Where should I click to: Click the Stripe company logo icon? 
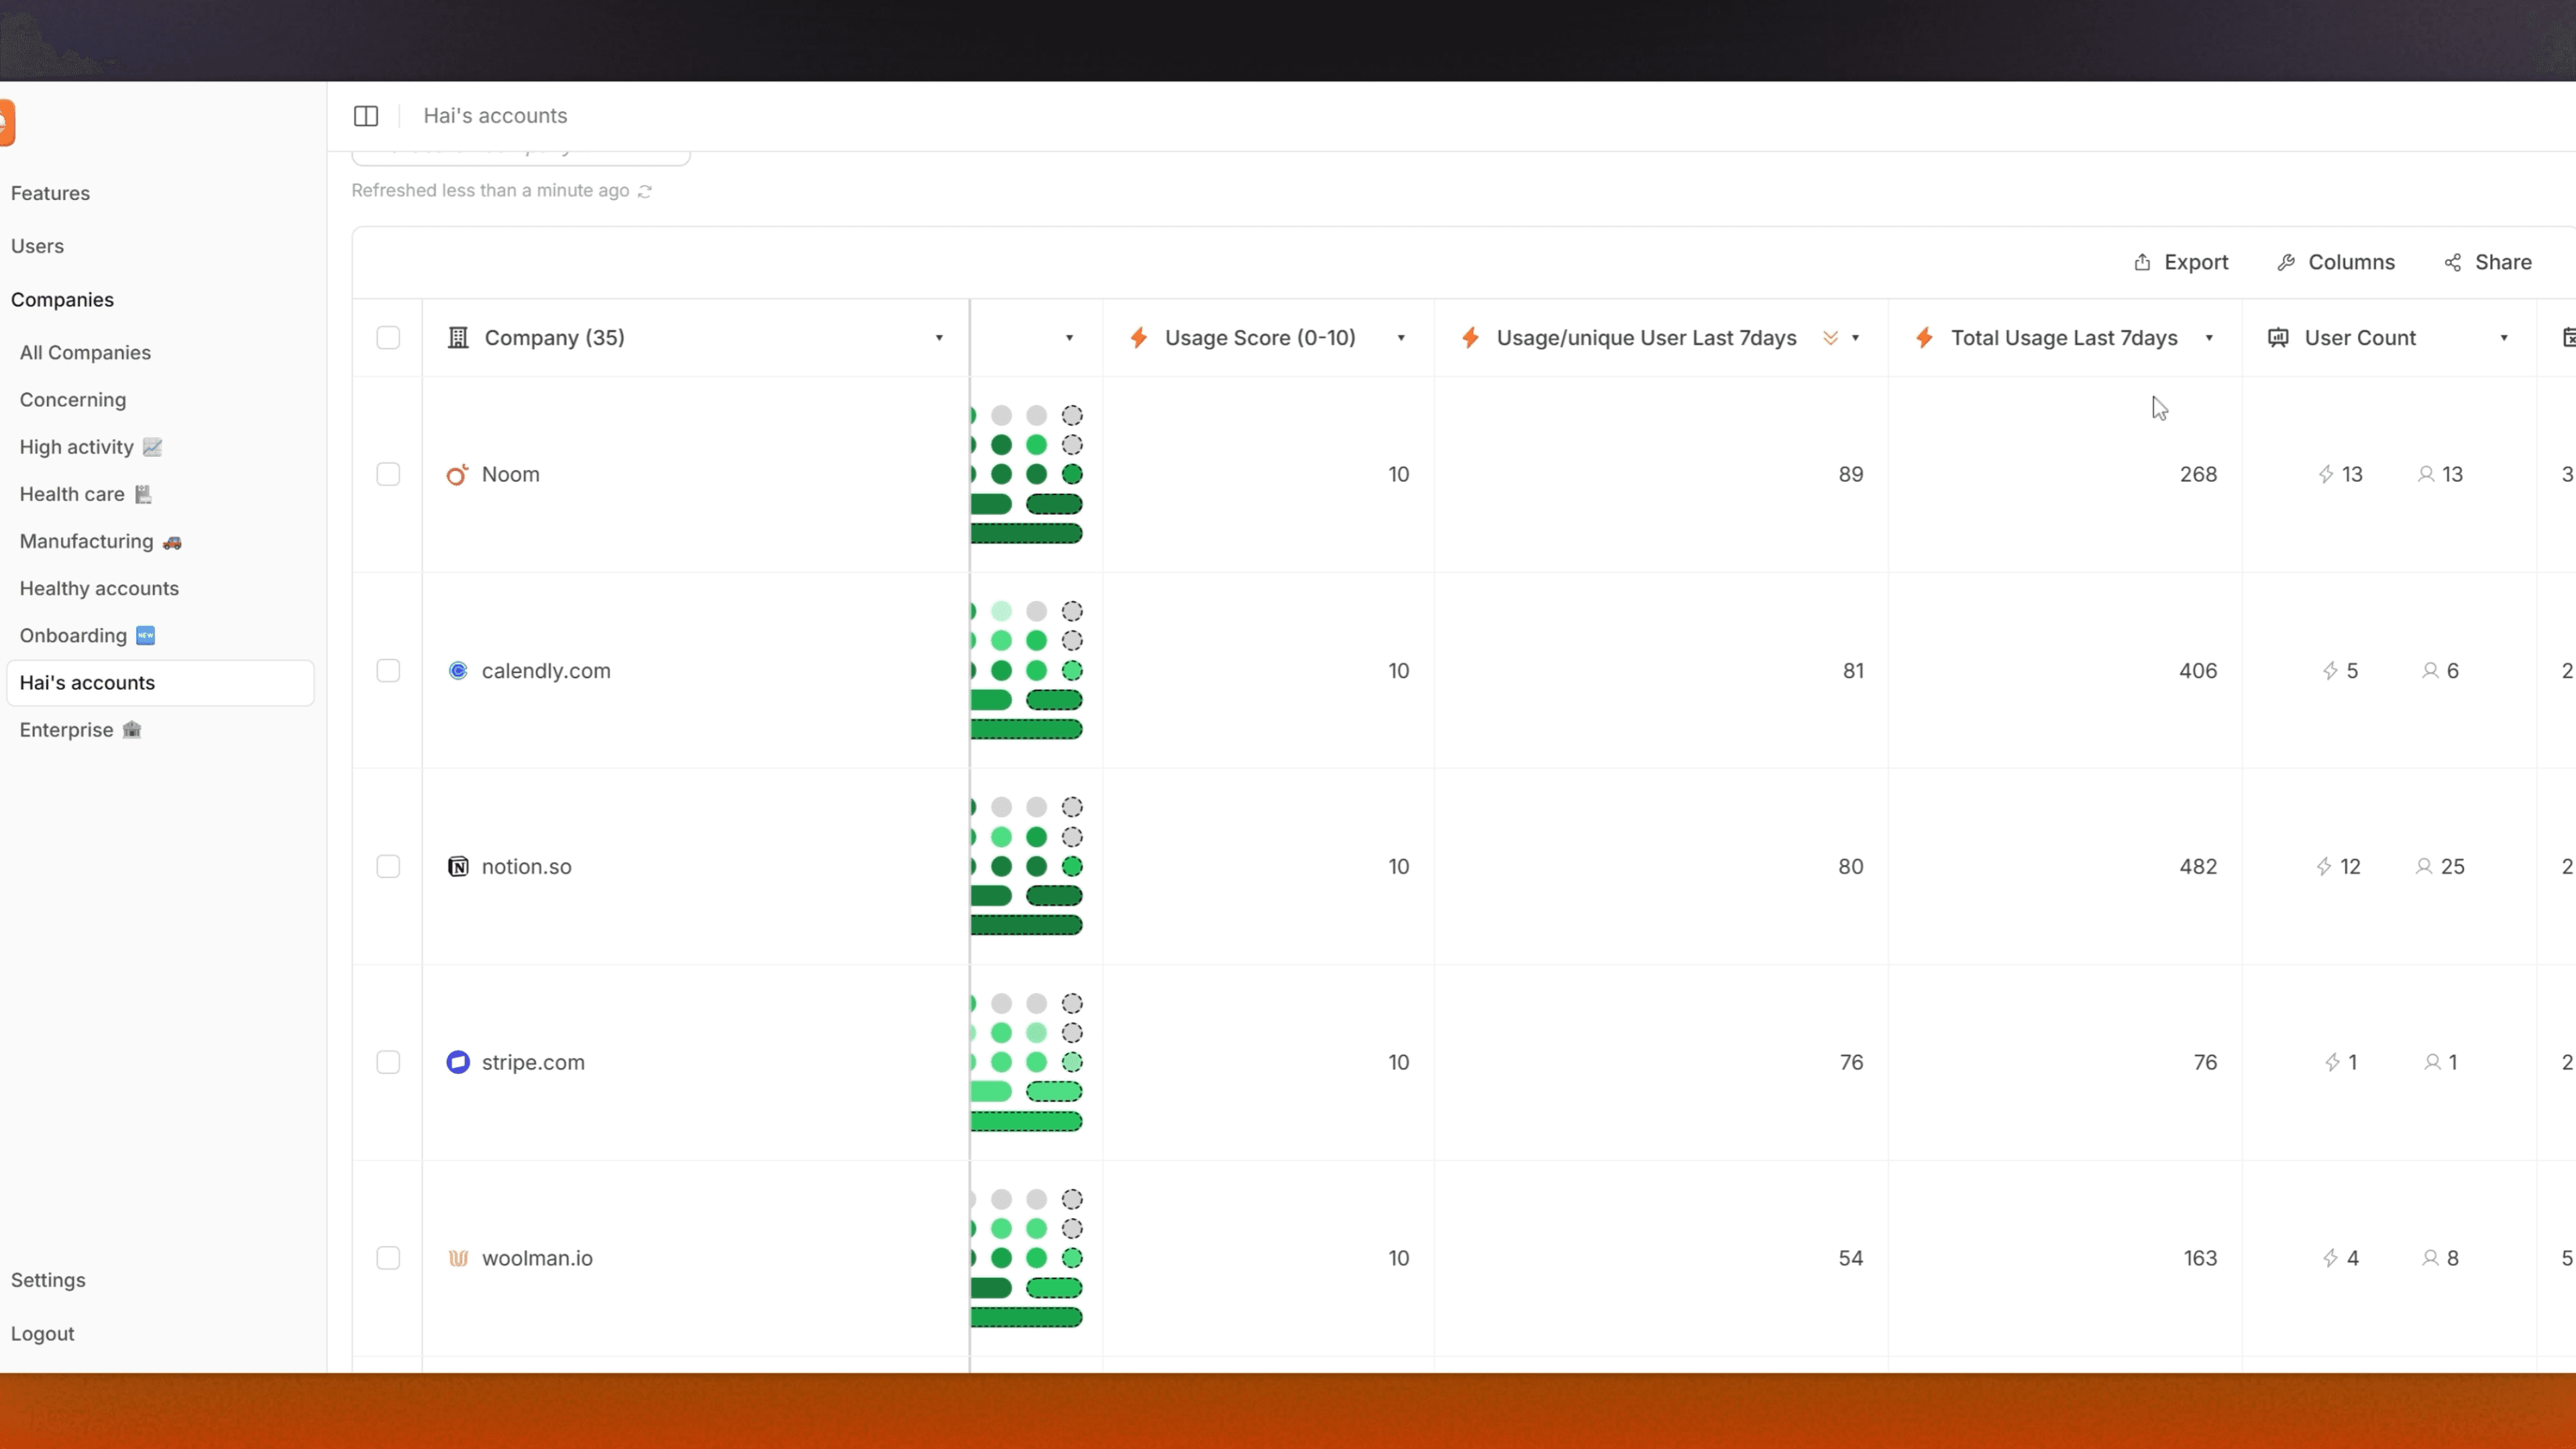(x=458, y=1062)
